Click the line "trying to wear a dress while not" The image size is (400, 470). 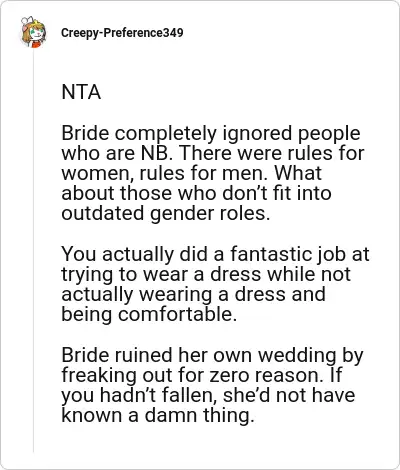click(206, 275)
